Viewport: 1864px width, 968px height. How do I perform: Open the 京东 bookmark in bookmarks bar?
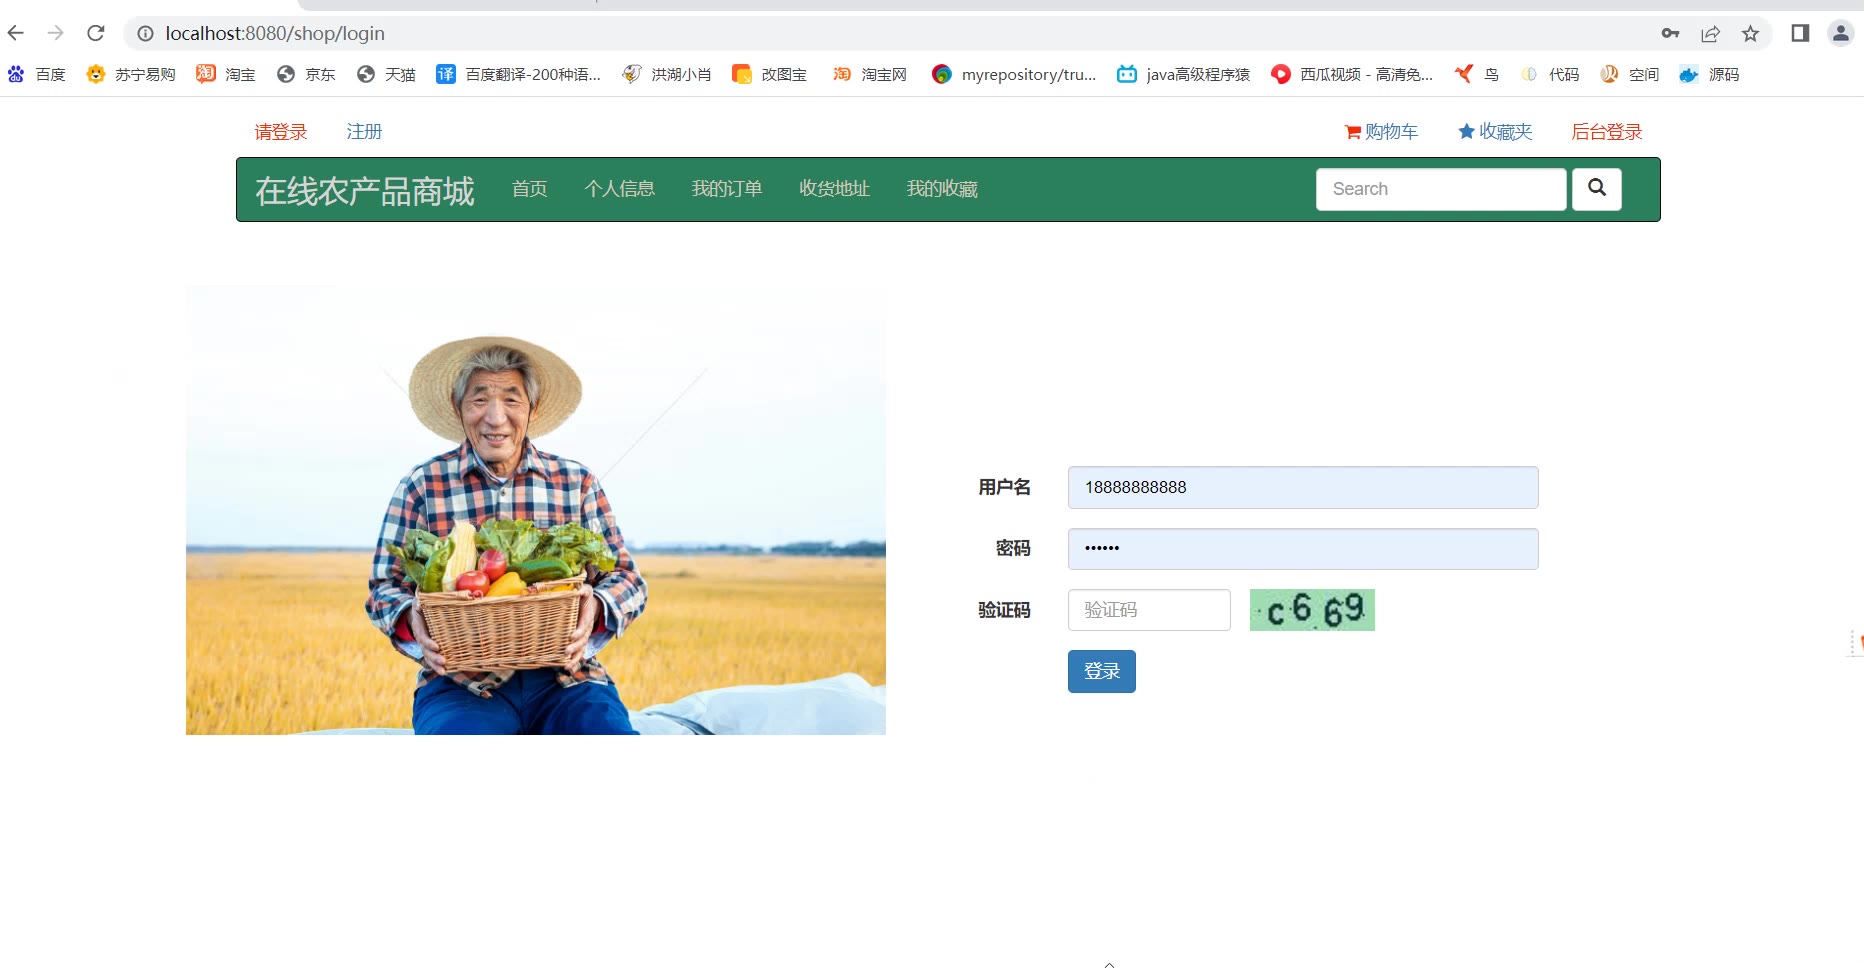pyautogui.click(x=307, y=75)
